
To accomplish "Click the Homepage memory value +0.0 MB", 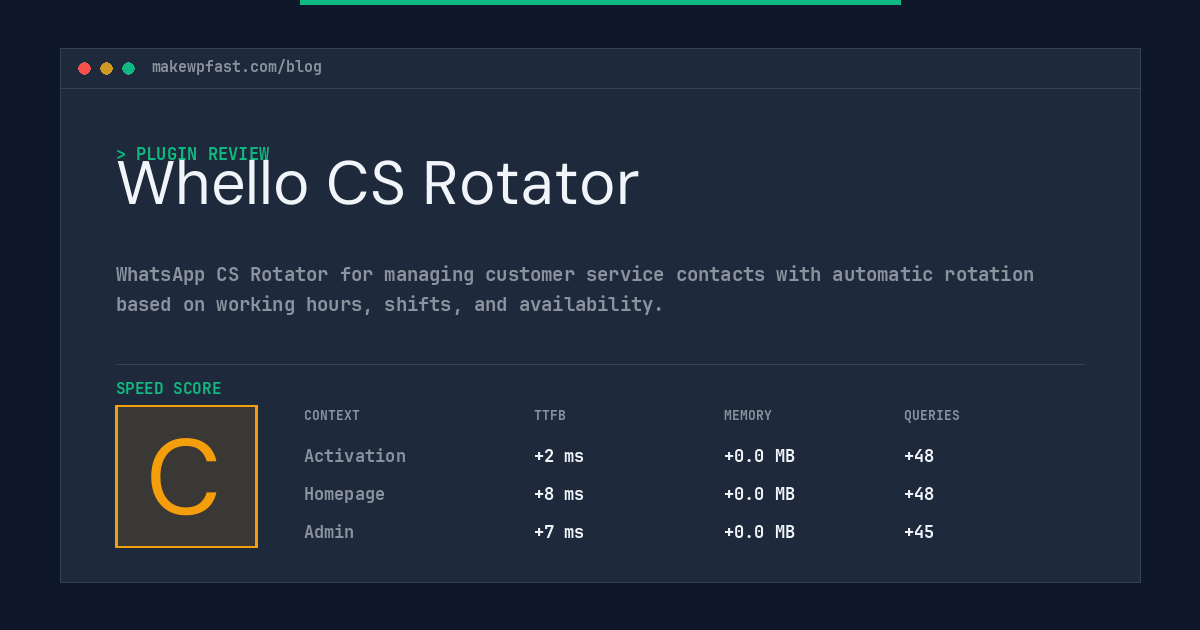I will click(759, 494).
